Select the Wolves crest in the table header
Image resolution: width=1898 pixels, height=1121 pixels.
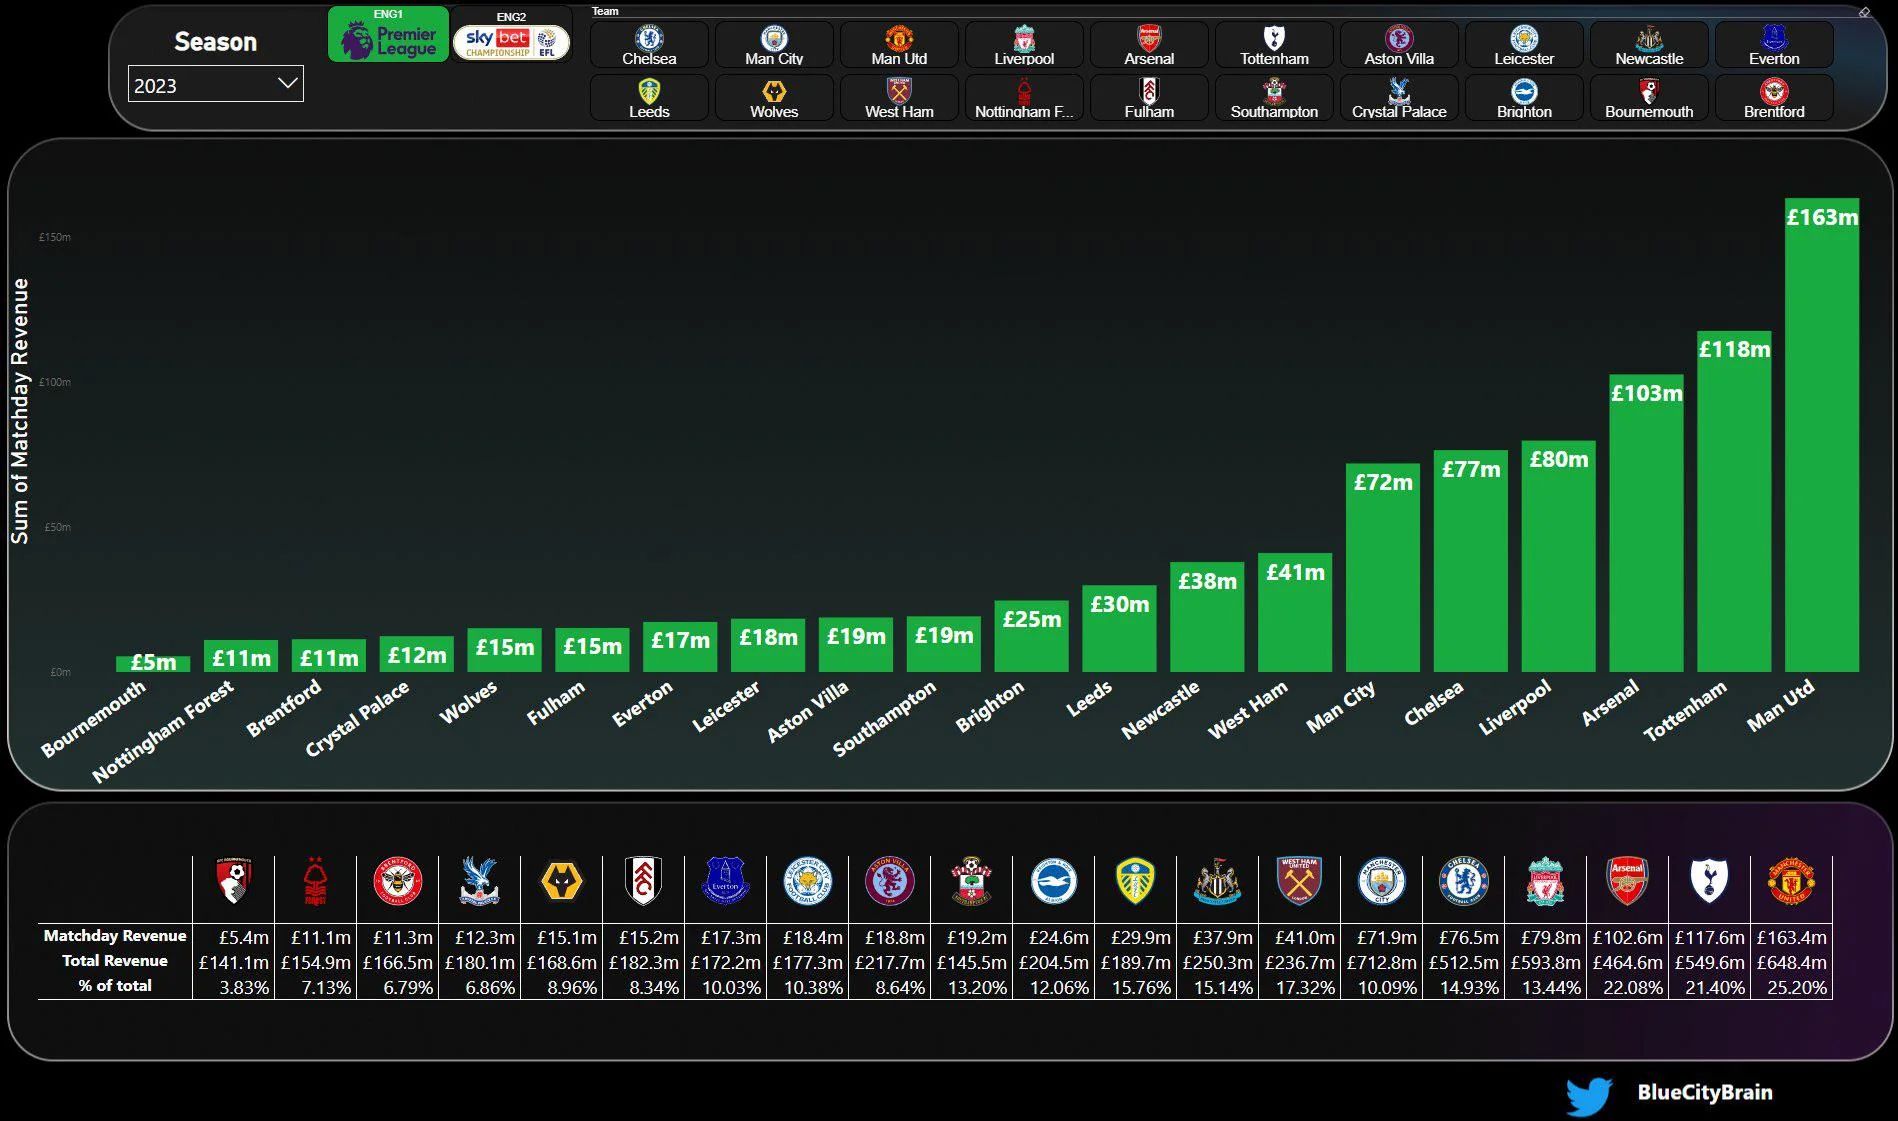point(561,881)
